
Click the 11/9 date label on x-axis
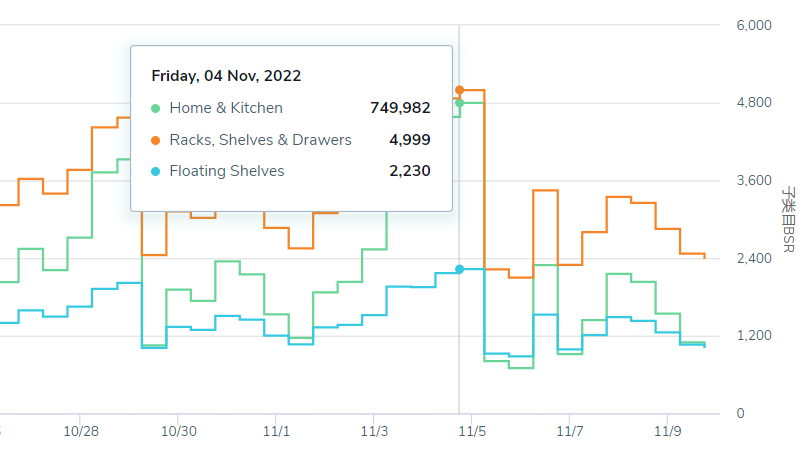668,431
